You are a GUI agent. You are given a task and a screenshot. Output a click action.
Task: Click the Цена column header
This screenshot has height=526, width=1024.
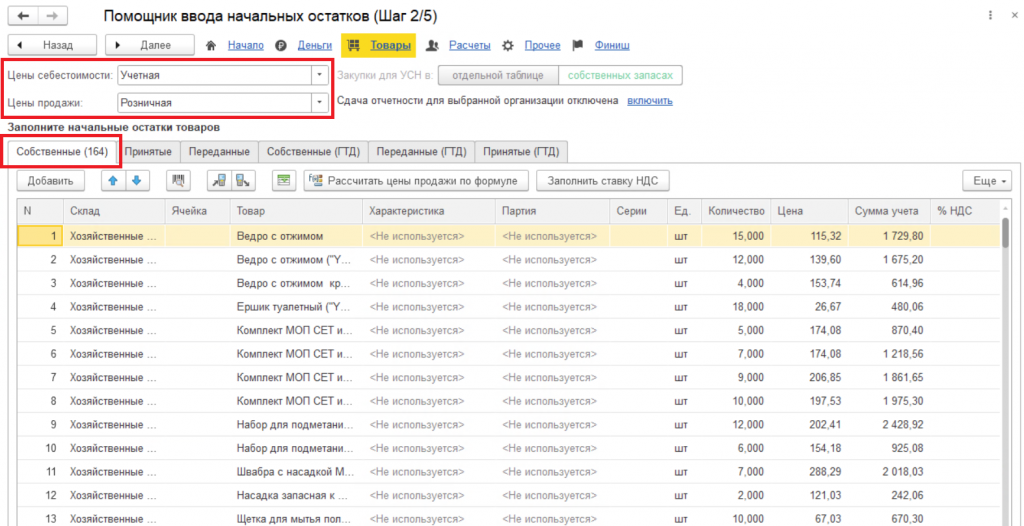click(x=808, y=211)
